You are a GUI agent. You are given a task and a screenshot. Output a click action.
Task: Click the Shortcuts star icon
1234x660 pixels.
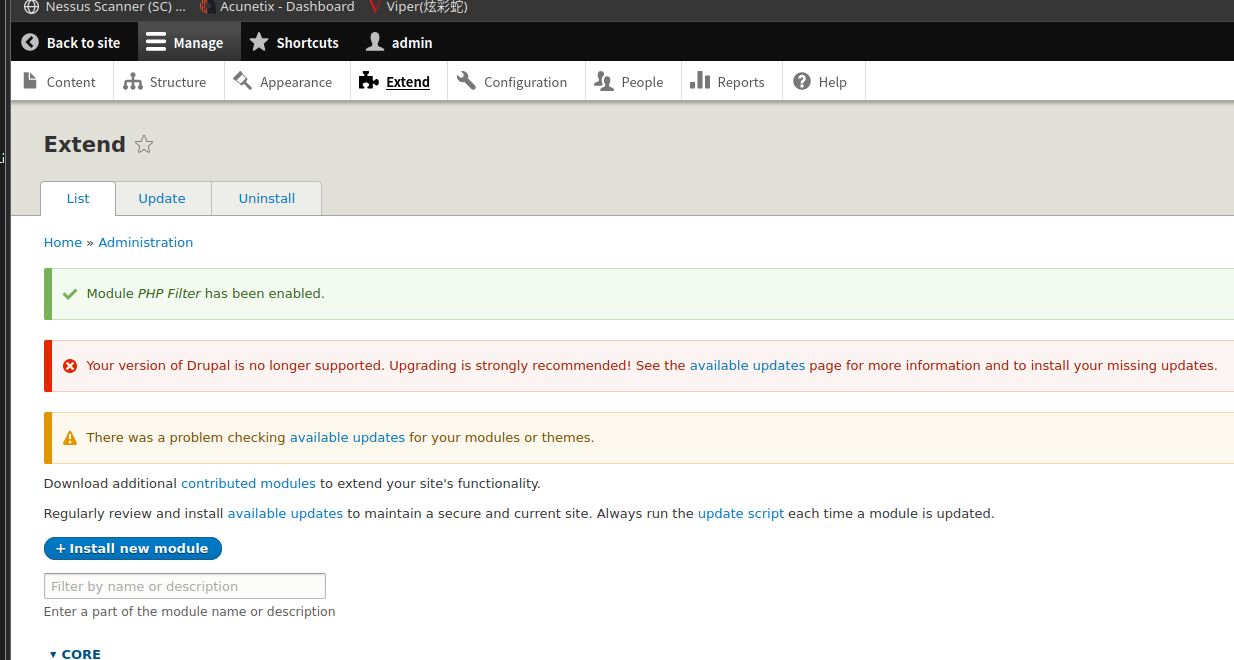(x=259, y=42)
